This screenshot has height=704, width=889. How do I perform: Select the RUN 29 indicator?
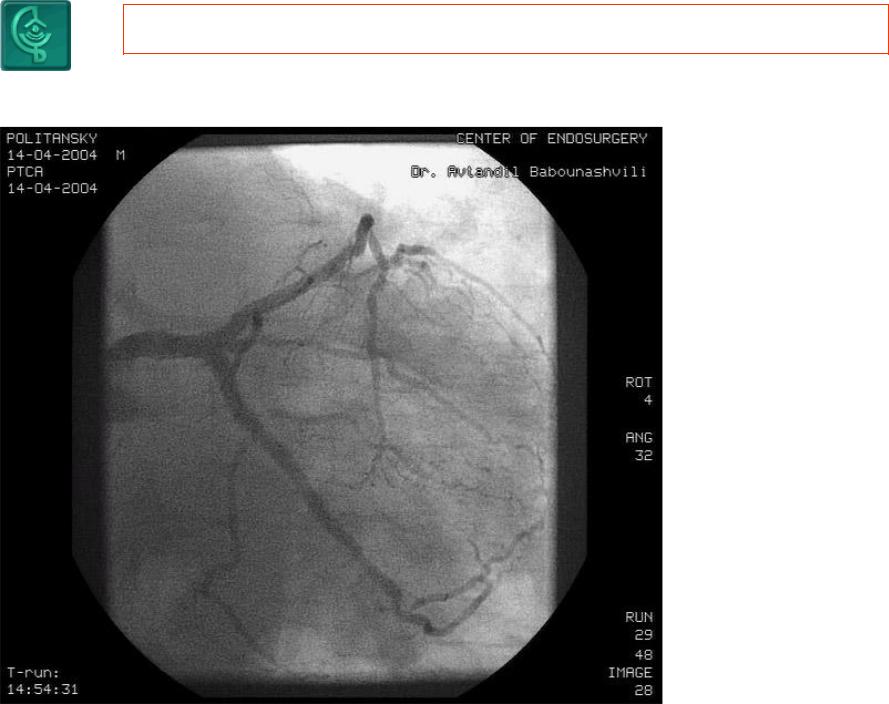639,626
